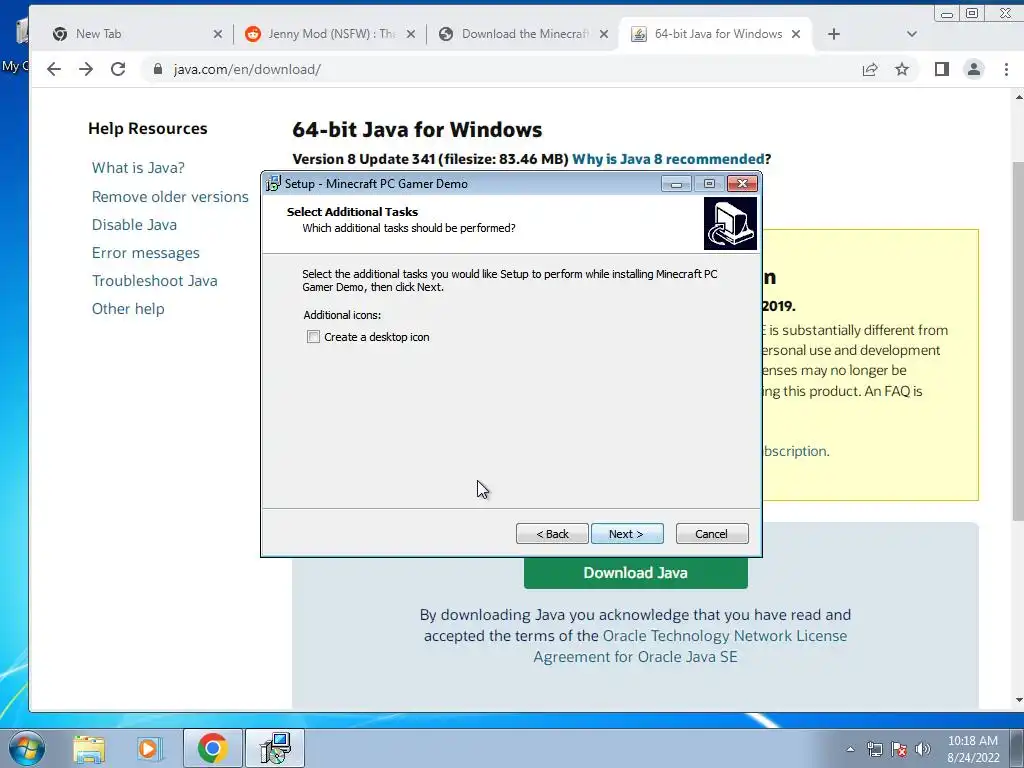Maximize the setup wizard window

pos(709,184)
